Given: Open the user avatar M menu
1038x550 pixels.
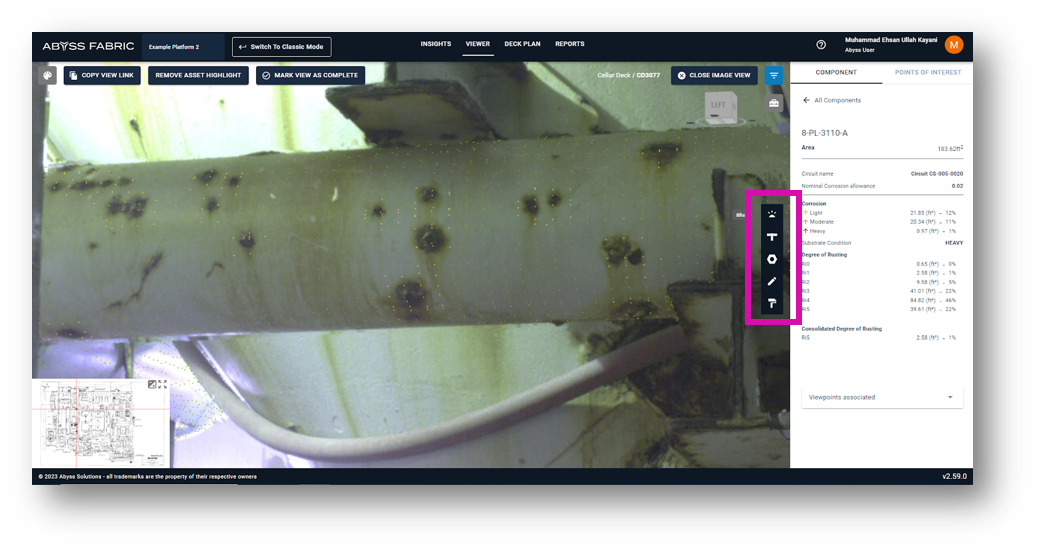Looking at the screenshot, I should pos(953,45).
